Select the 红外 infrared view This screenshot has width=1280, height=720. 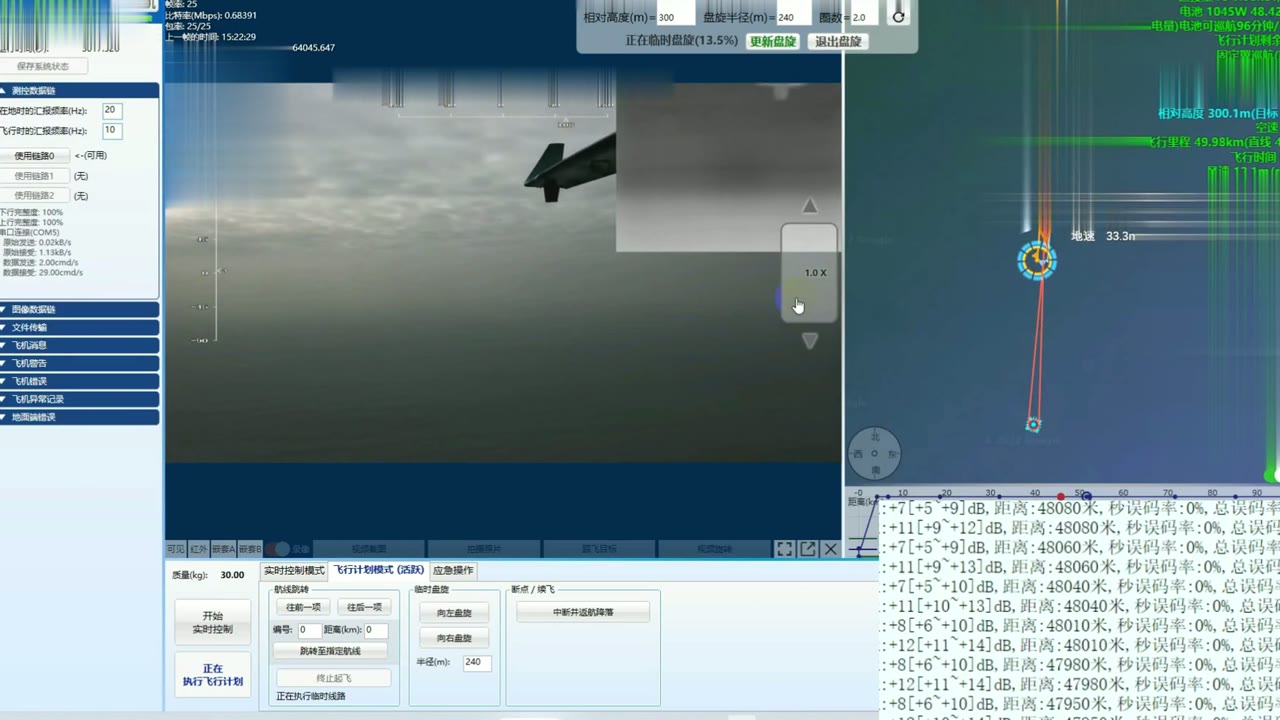199,549
